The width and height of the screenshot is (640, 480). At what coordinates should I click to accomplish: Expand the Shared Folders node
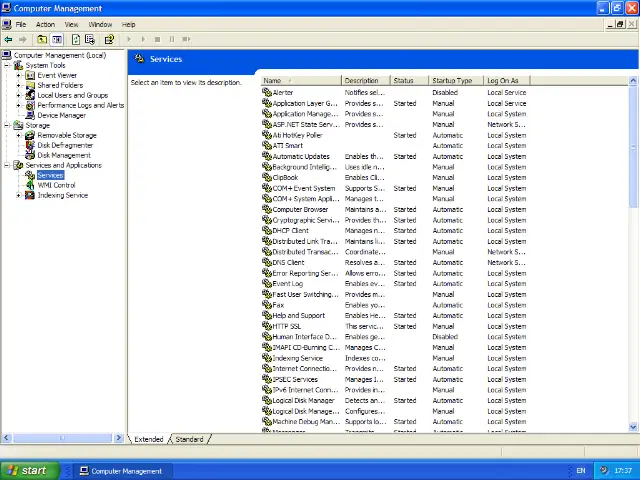point(18,85)
